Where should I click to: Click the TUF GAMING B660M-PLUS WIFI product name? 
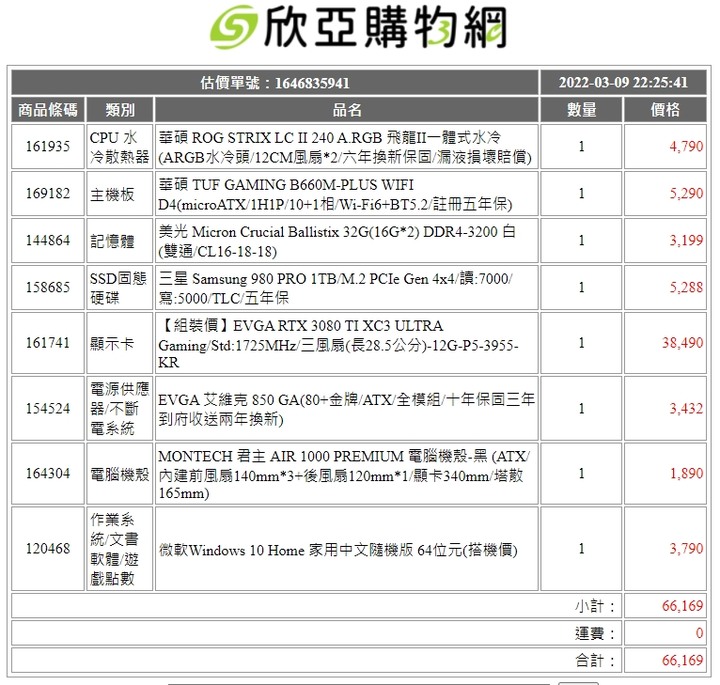point(335,194)
